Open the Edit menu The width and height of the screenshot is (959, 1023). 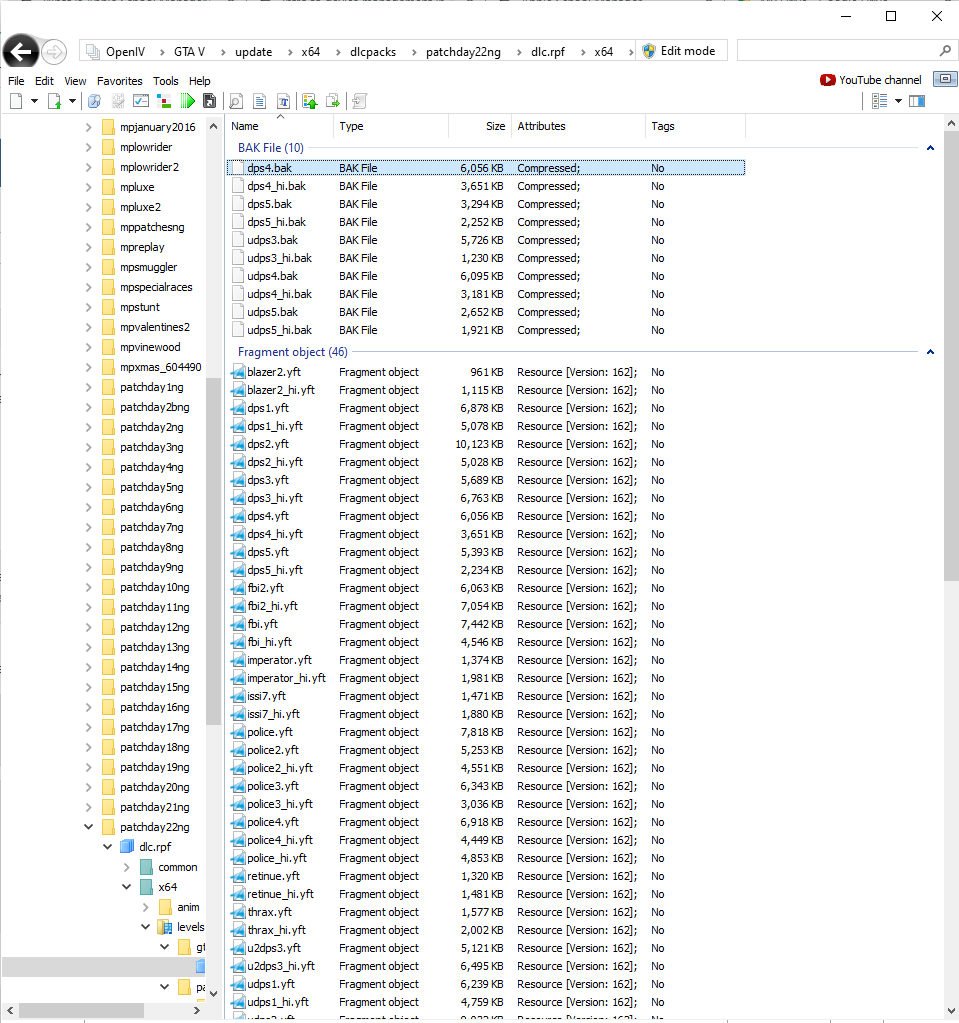coord(44,81)
